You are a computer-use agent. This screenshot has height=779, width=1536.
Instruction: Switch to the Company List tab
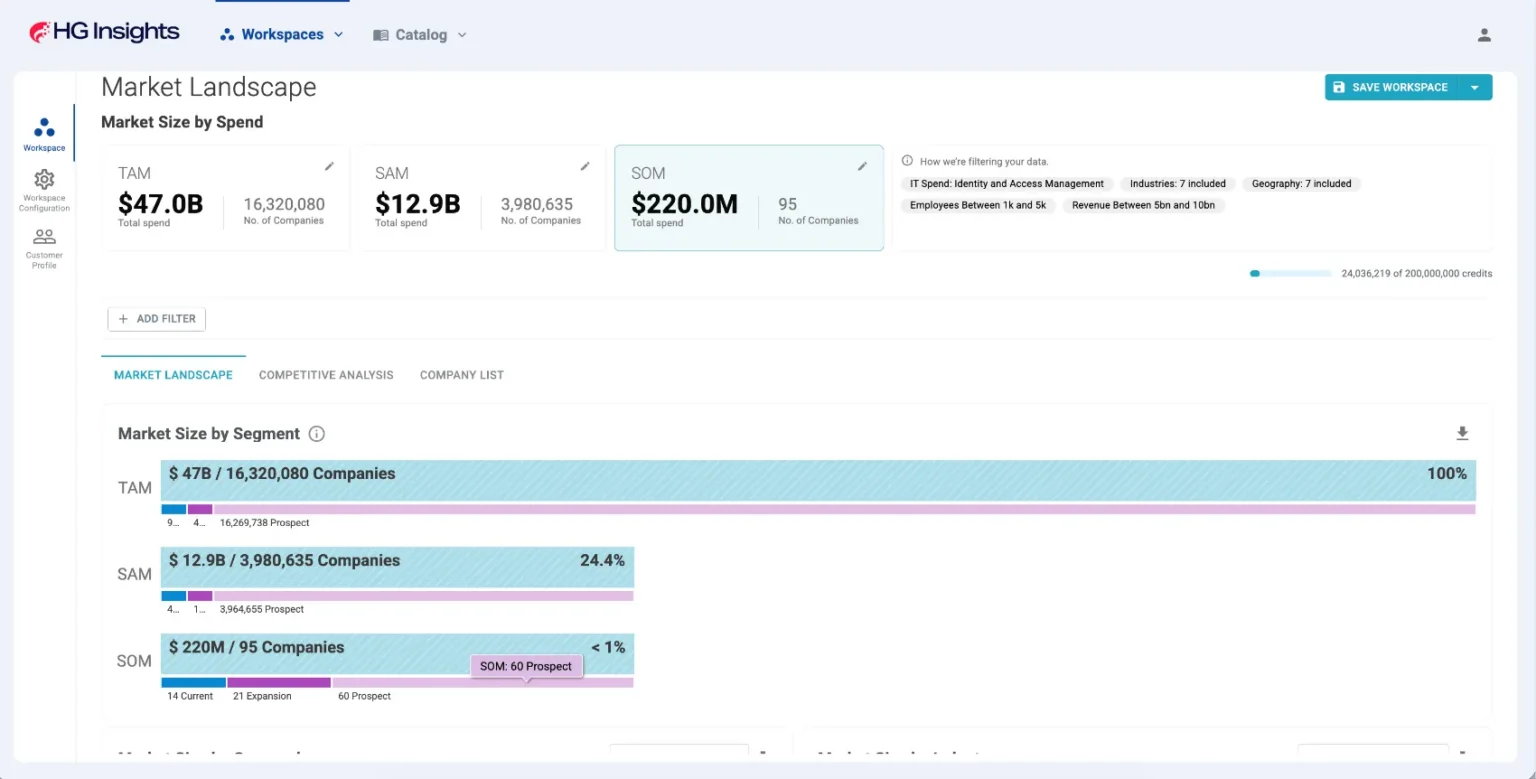tap(462, 375)
